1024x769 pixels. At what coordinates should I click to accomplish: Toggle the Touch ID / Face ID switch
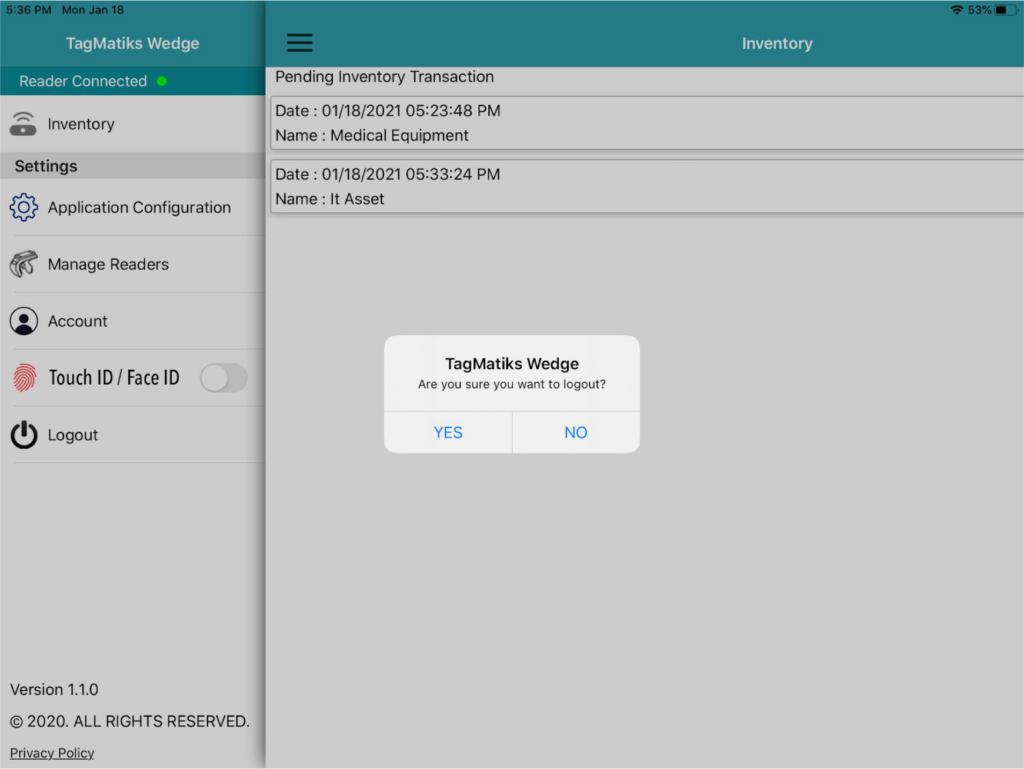coord(224,378)
